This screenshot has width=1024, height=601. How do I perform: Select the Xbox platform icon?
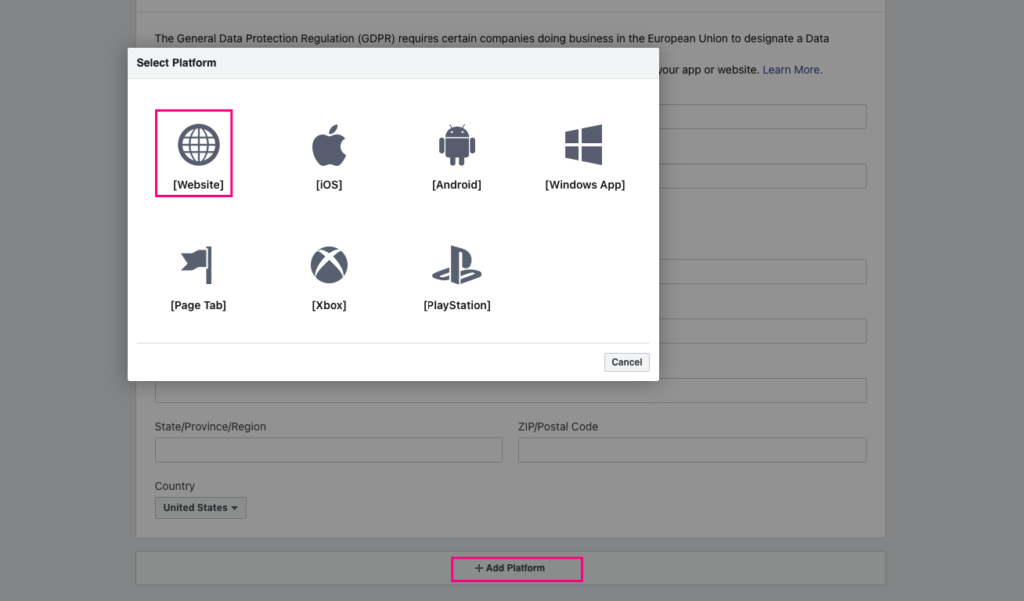[x=329, y=265]
